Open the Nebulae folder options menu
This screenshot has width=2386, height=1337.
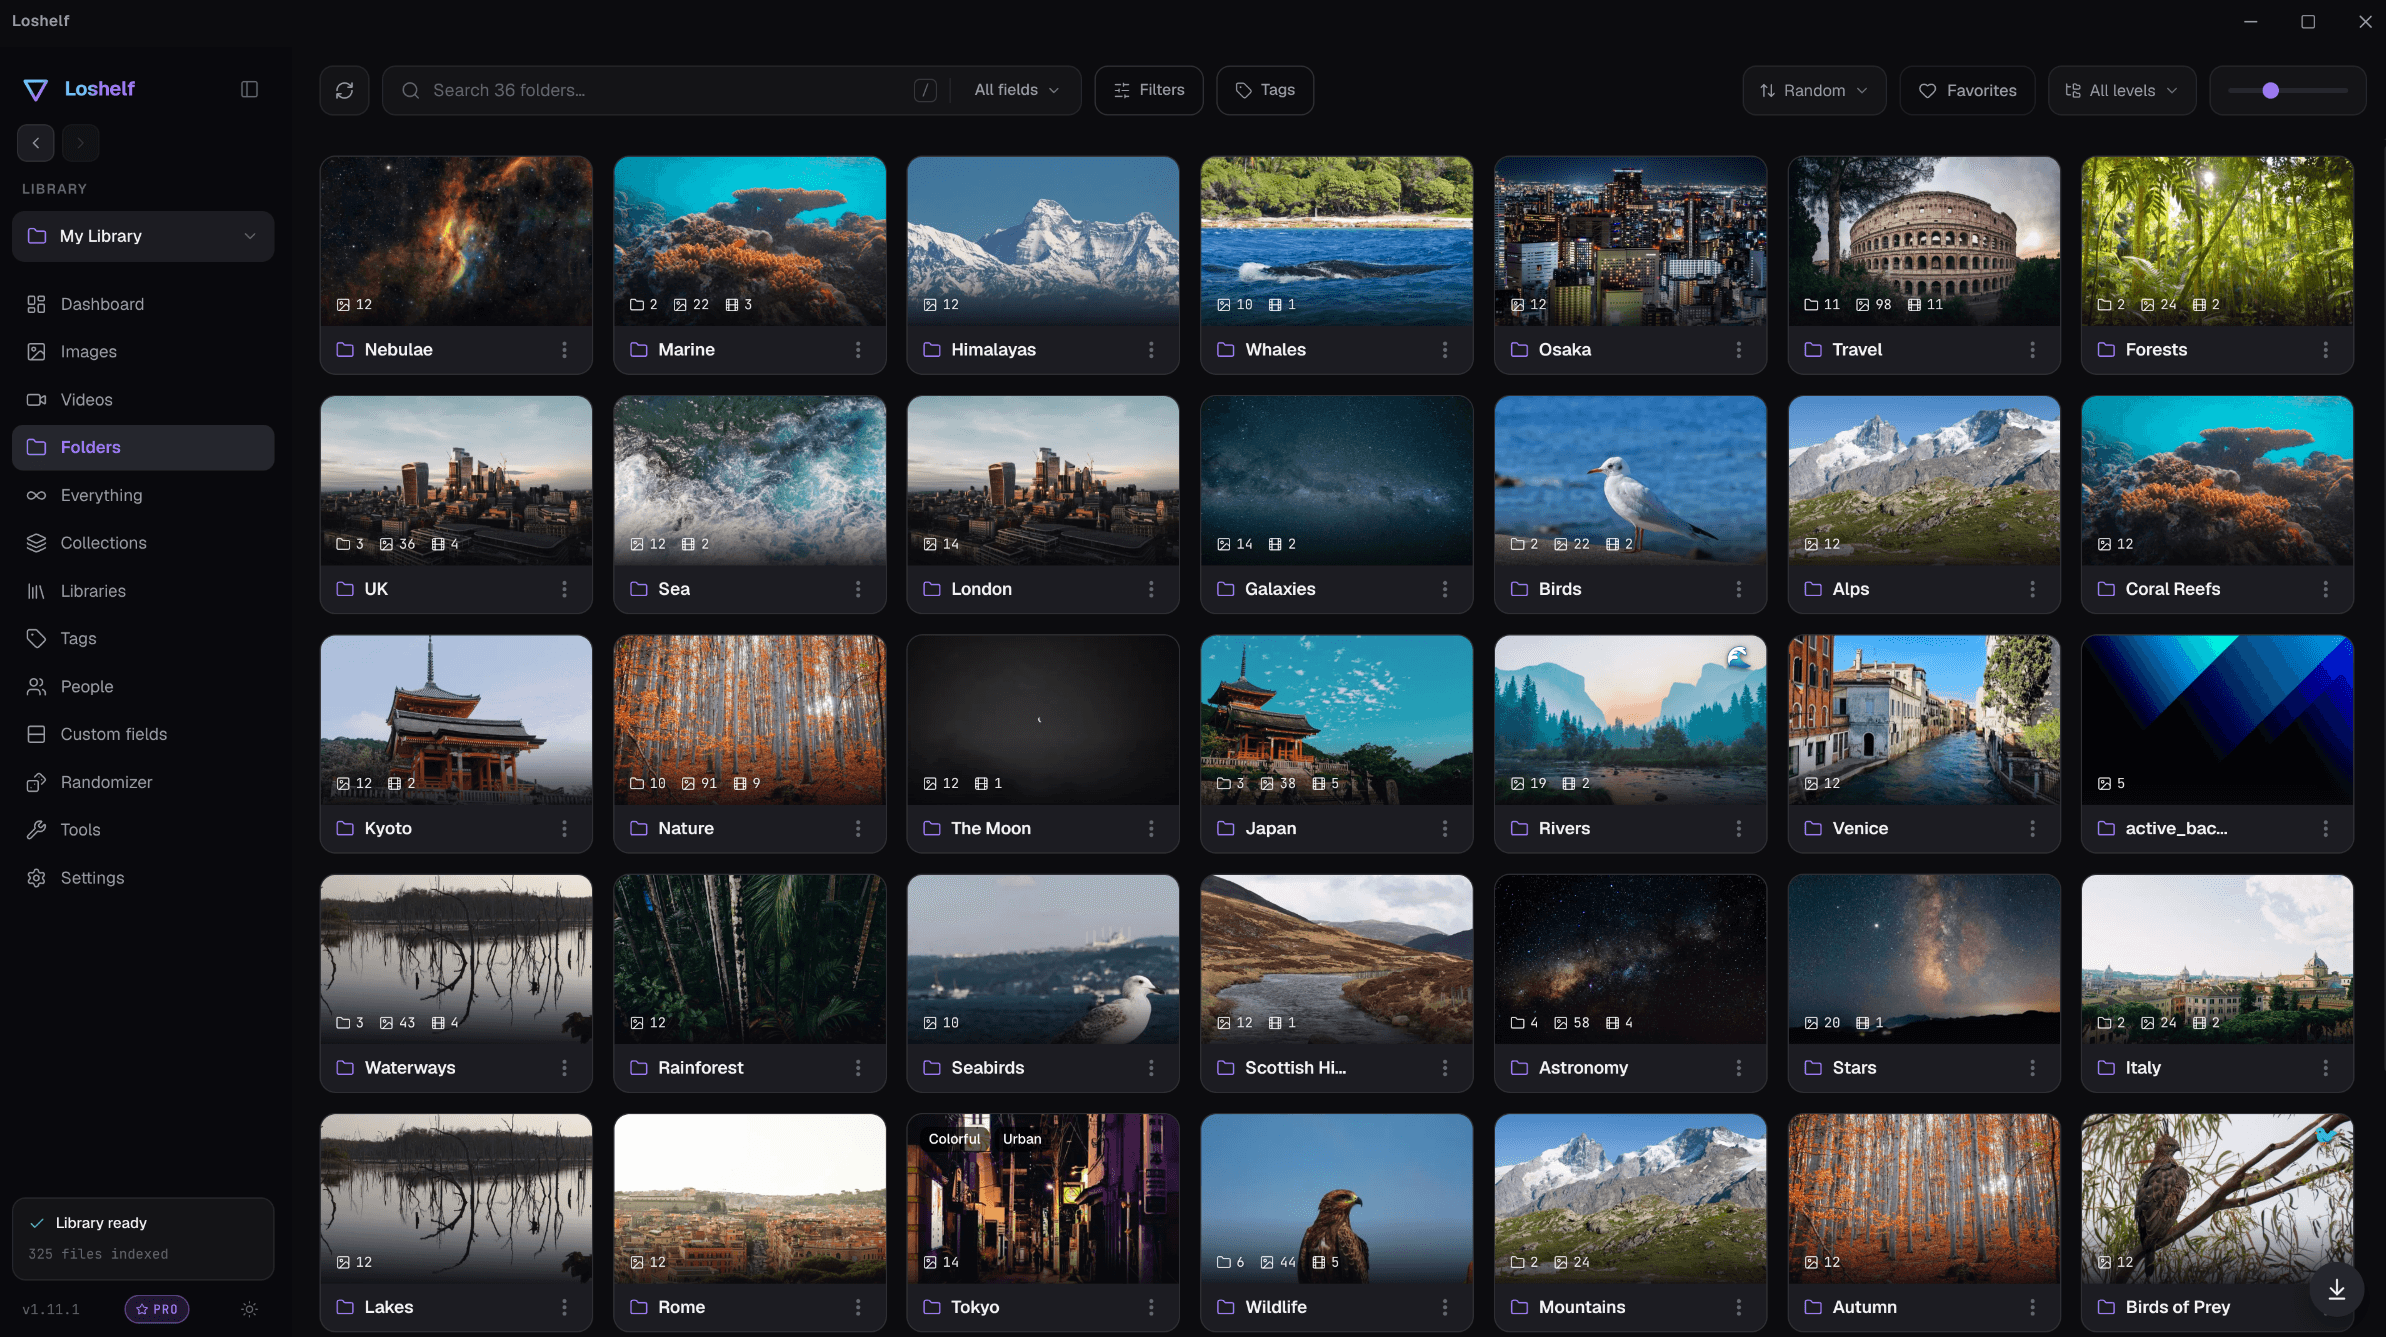click(564, 350)
